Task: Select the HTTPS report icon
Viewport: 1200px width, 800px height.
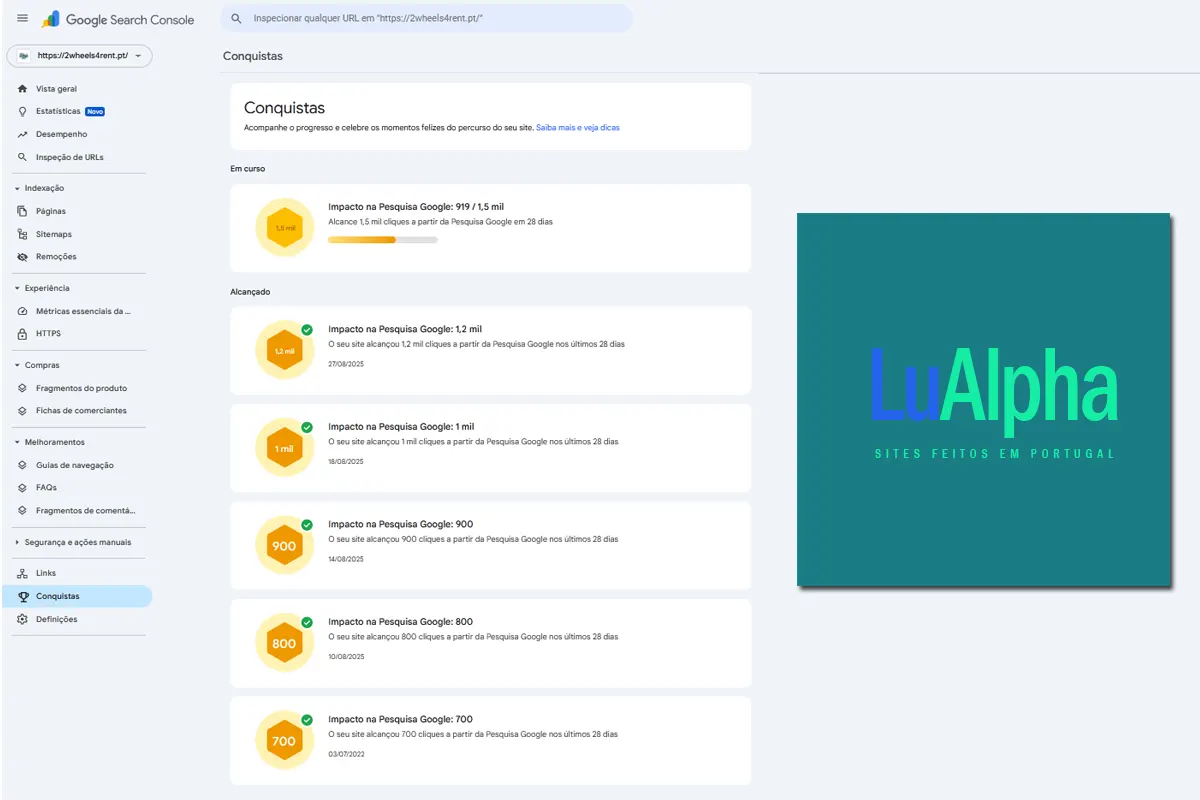Action: (21, 334)
